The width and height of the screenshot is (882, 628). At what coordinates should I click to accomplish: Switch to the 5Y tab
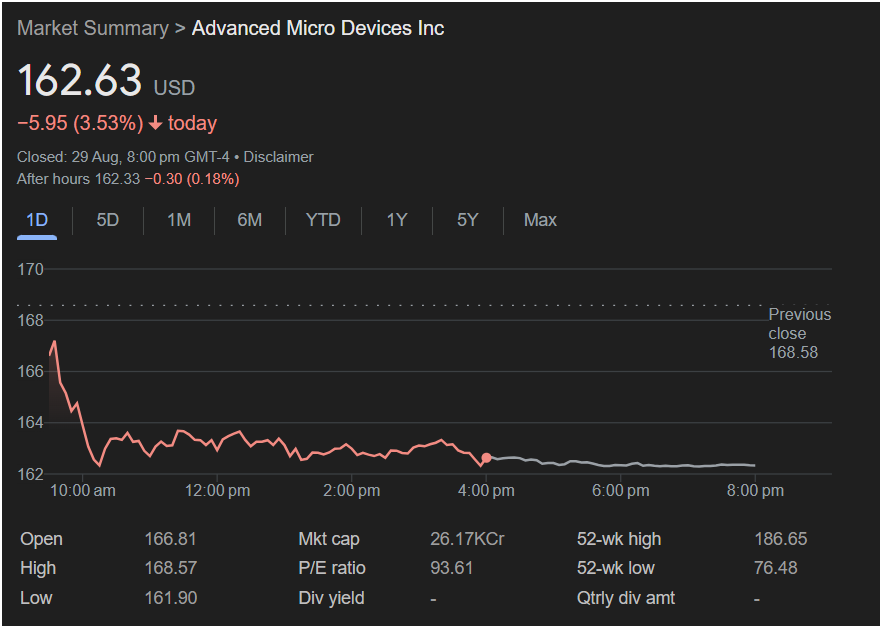point(468,220)
